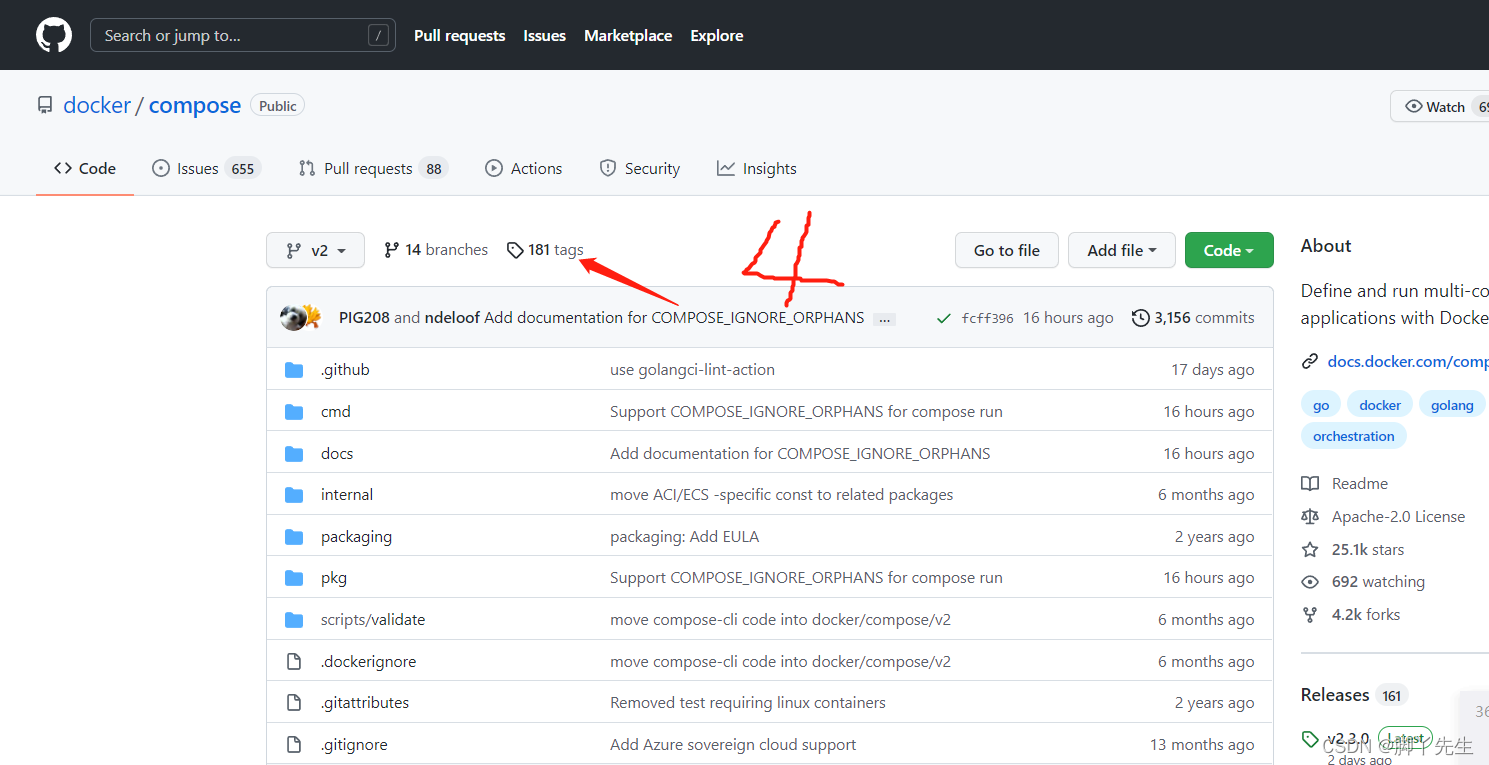Open commit 'move ACI/ECS -specific const' message
1489x765 pixels.
781,495
